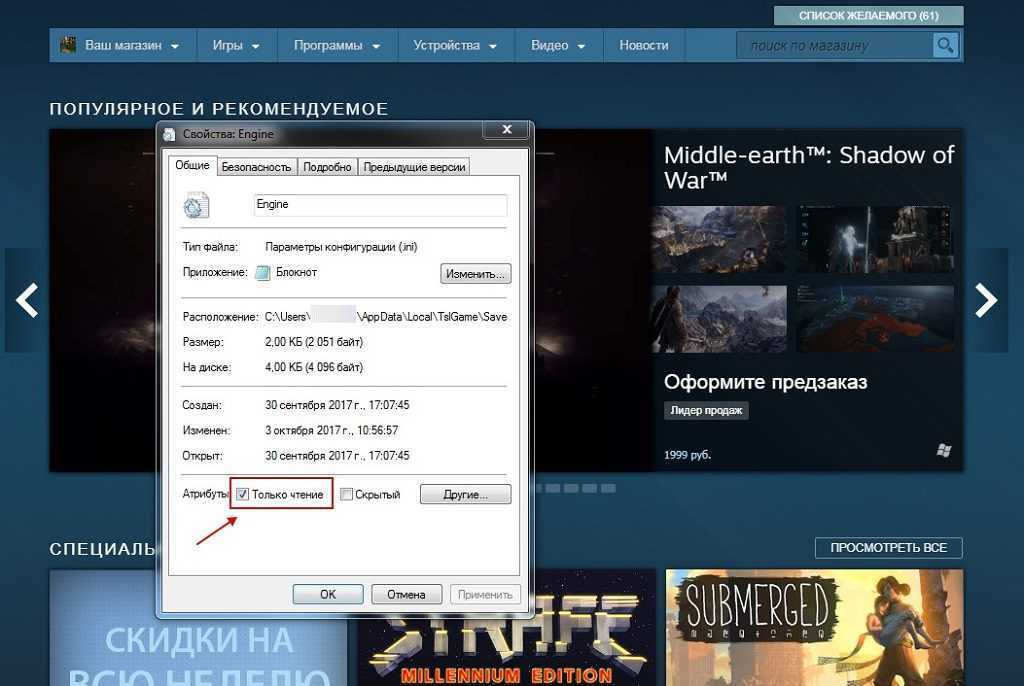1024x686 pixels.
Task: Open the 'Программы' dropdown menu
Action: (x=337, y=45)
